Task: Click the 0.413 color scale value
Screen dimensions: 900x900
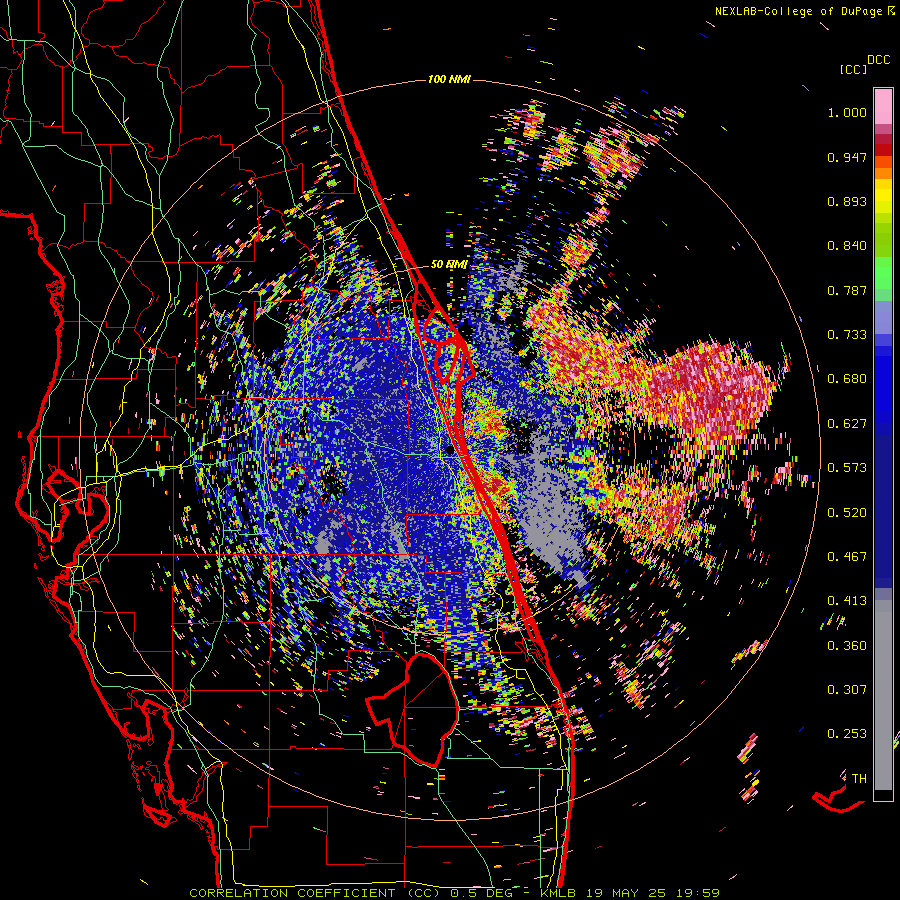Action: pyautogui.click(x=847, y=601)
